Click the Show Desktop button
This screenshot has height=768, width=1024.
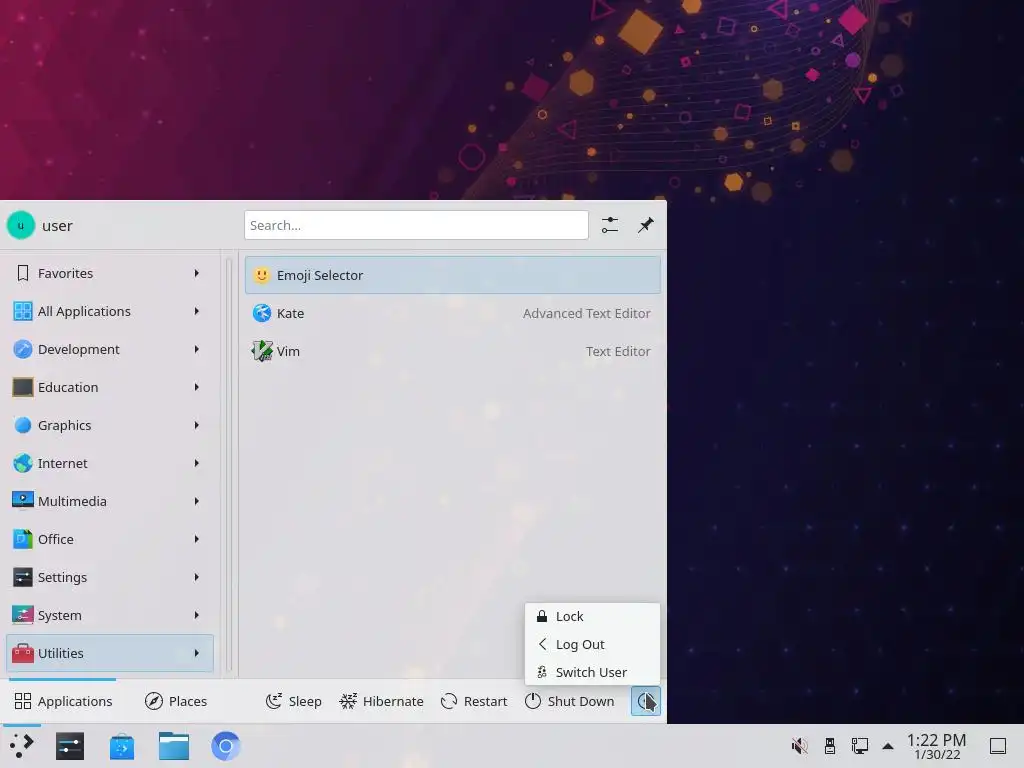[997, 746]
